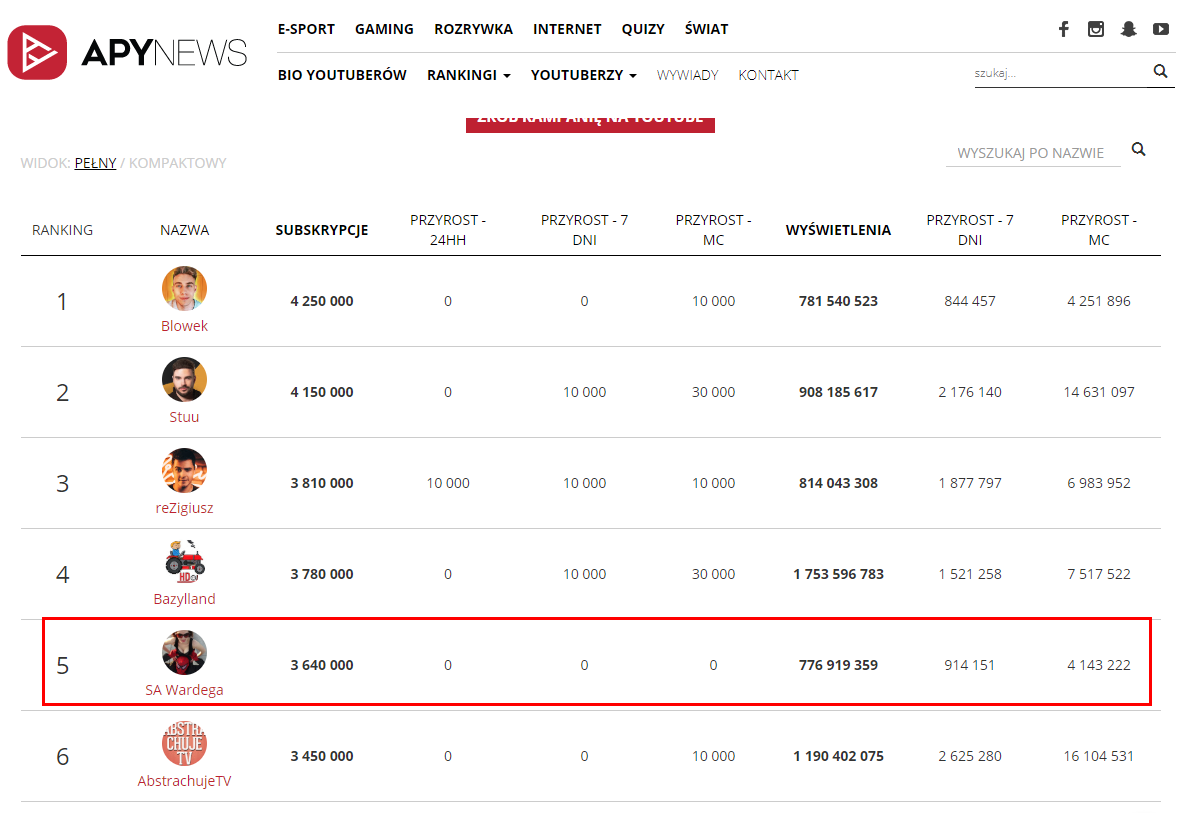Open reZigiusz's avatar thumbnail
Image resolution: width=1187 pixels, height=813 pixels.
click(x=184, y=470)
